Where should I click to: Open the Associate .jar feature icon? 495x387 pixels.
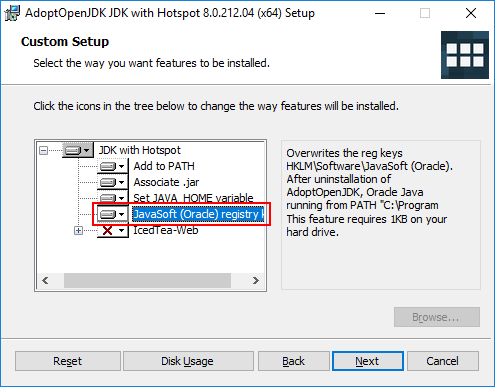pyautogui.click(x=113, y=182)
